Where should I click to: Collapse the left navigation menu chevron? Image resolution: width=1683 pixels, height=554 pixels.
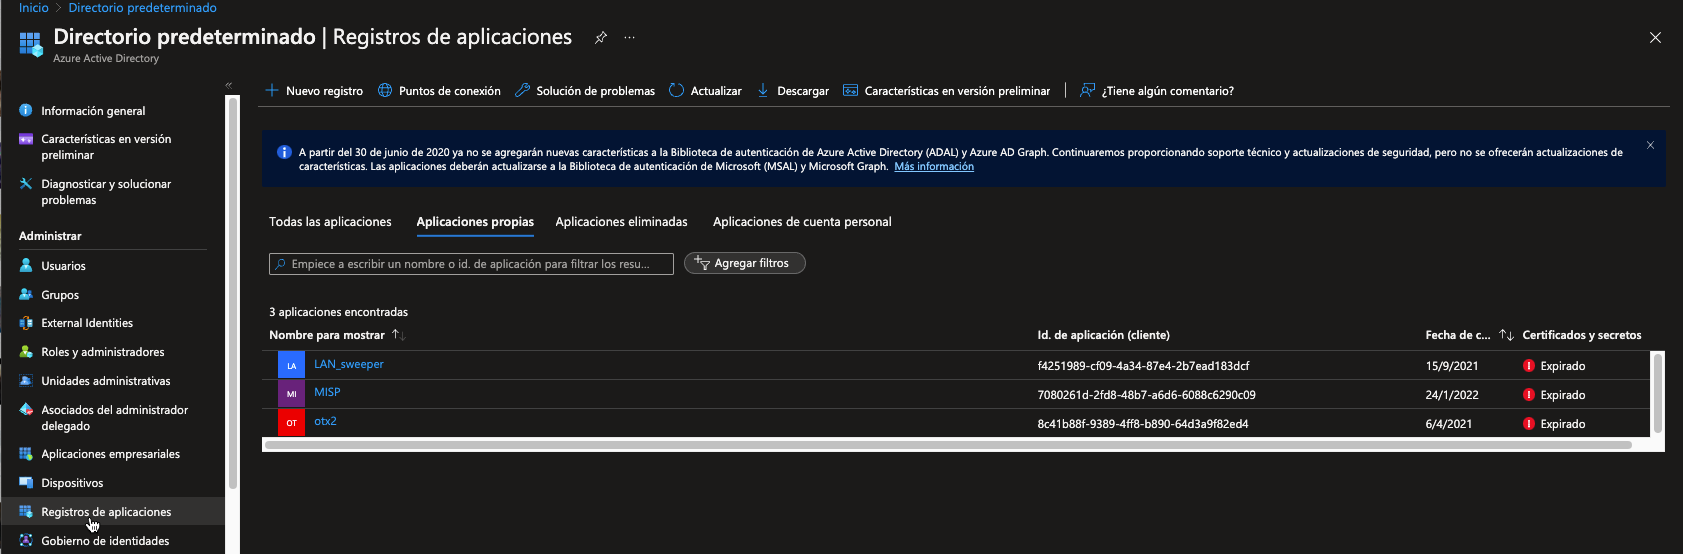pyautogui.click(x=228, y=85)
